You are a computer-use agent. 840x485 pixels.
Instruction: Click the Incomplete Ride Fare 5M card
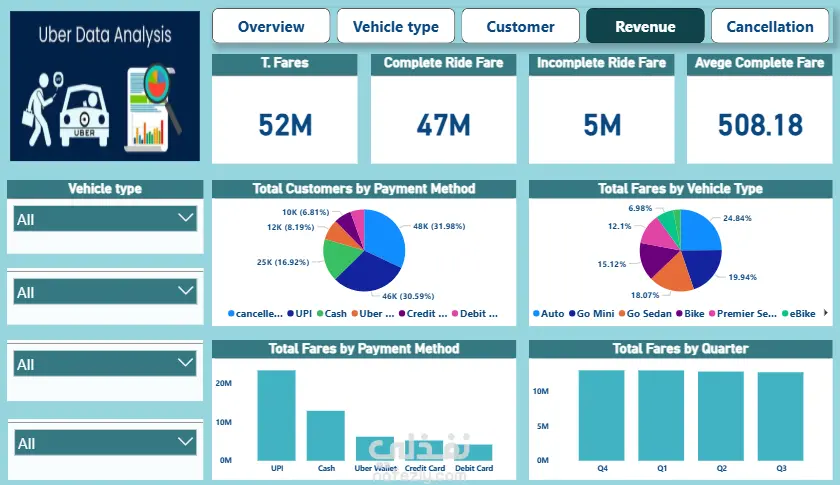[602, 109]
